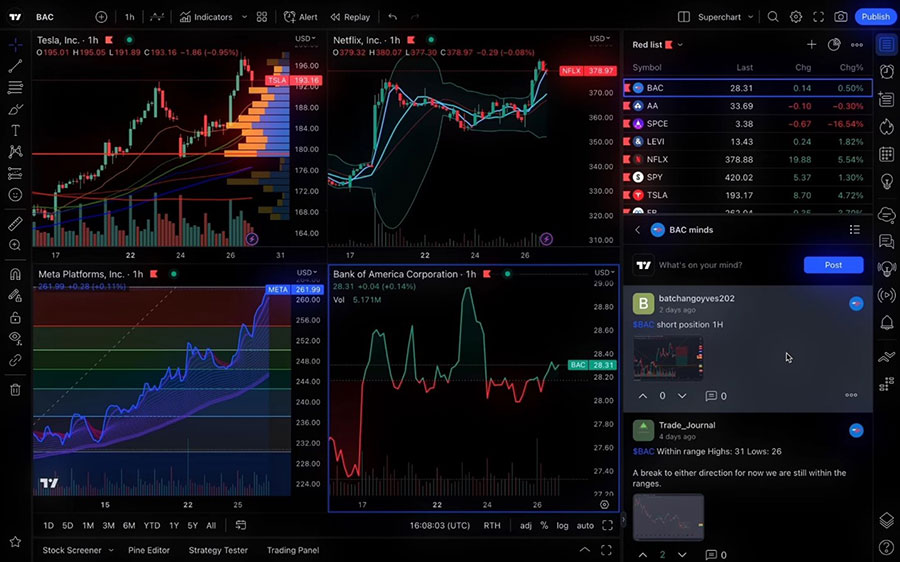Open the favorites star toolbar icon
This screenshot has width=900, height=562.
pos(15,541)
